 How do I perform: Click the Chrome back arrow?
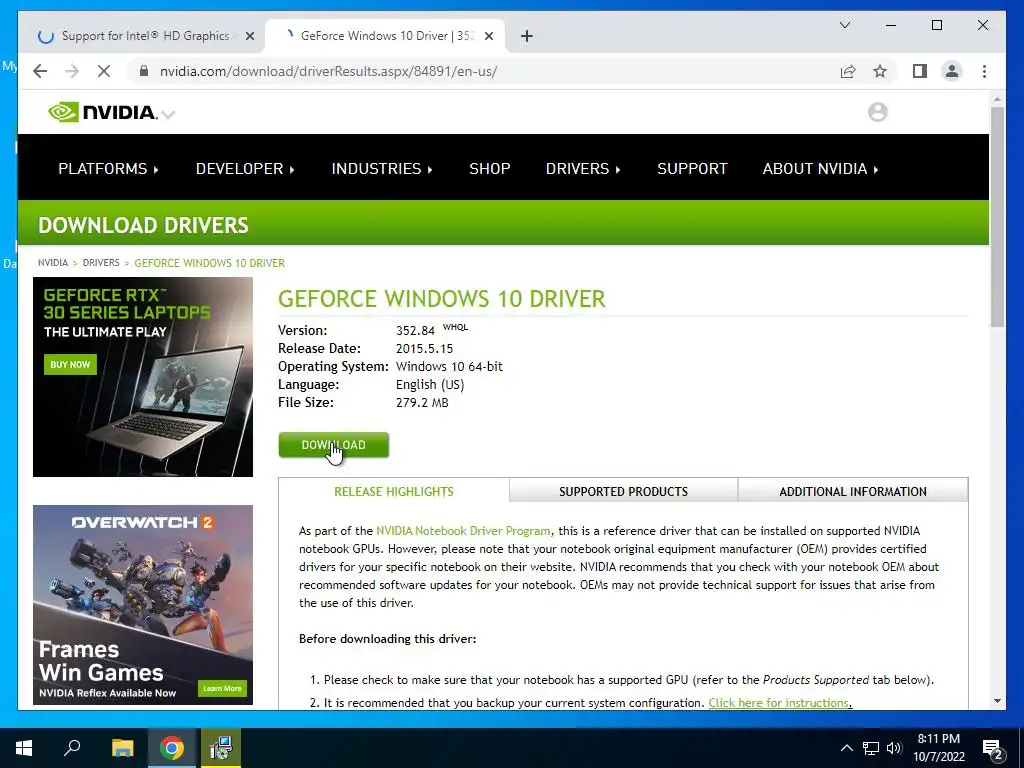(40, 71)
